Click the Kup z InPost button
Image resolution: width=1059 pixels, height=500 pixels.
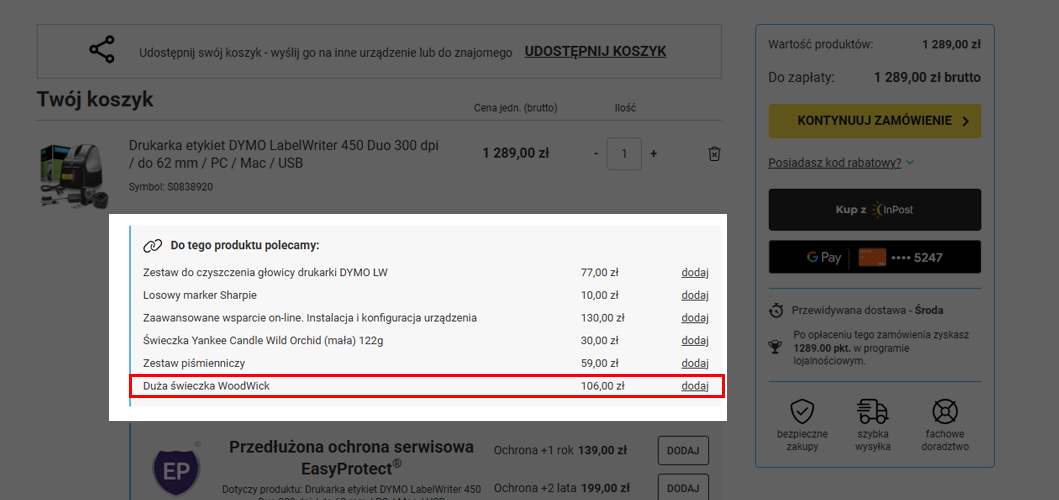point(875,209)
